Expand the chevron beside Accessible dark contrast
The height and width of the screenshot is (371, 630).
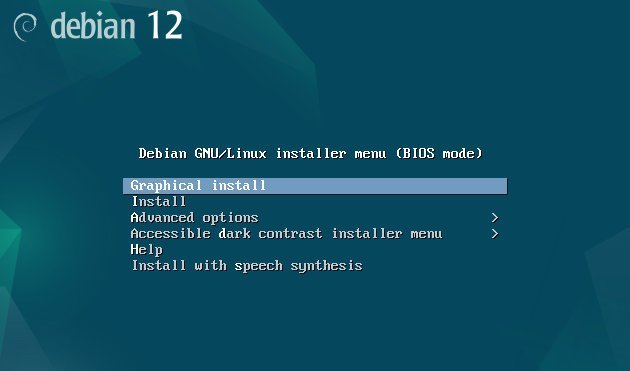(x=495, y=234)
